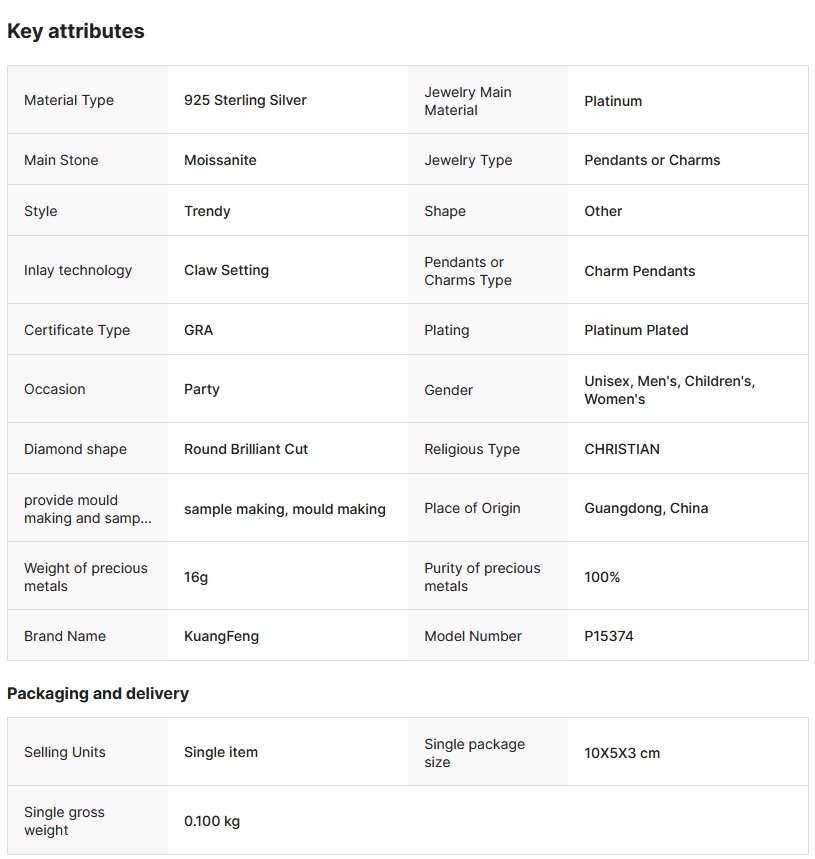Select the model number P15374
The image size is (815, 859).
pos(609,636)
